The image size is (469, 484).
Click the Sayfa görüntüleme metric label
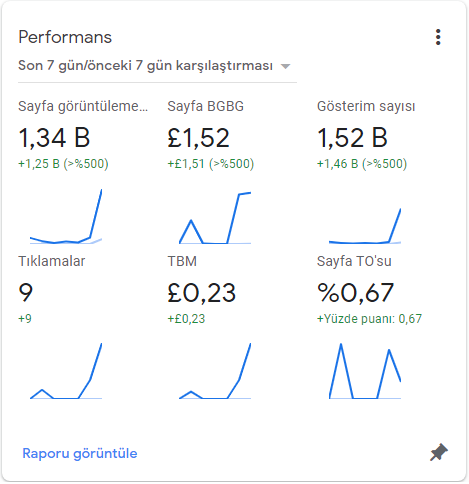tap(83, 106)
